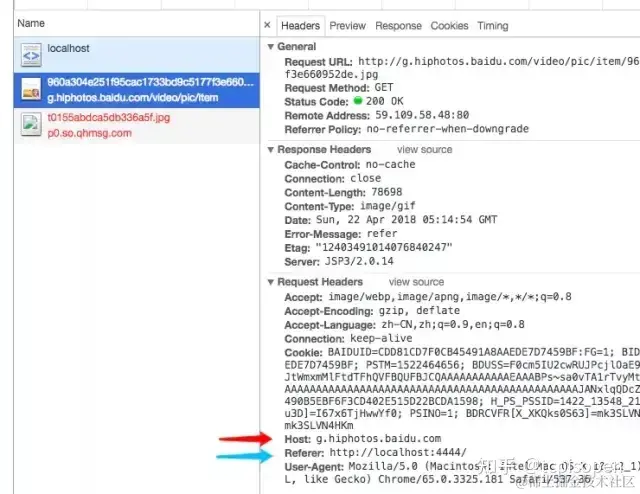Collapse the Request Headers section

click(x=270, y=283)
